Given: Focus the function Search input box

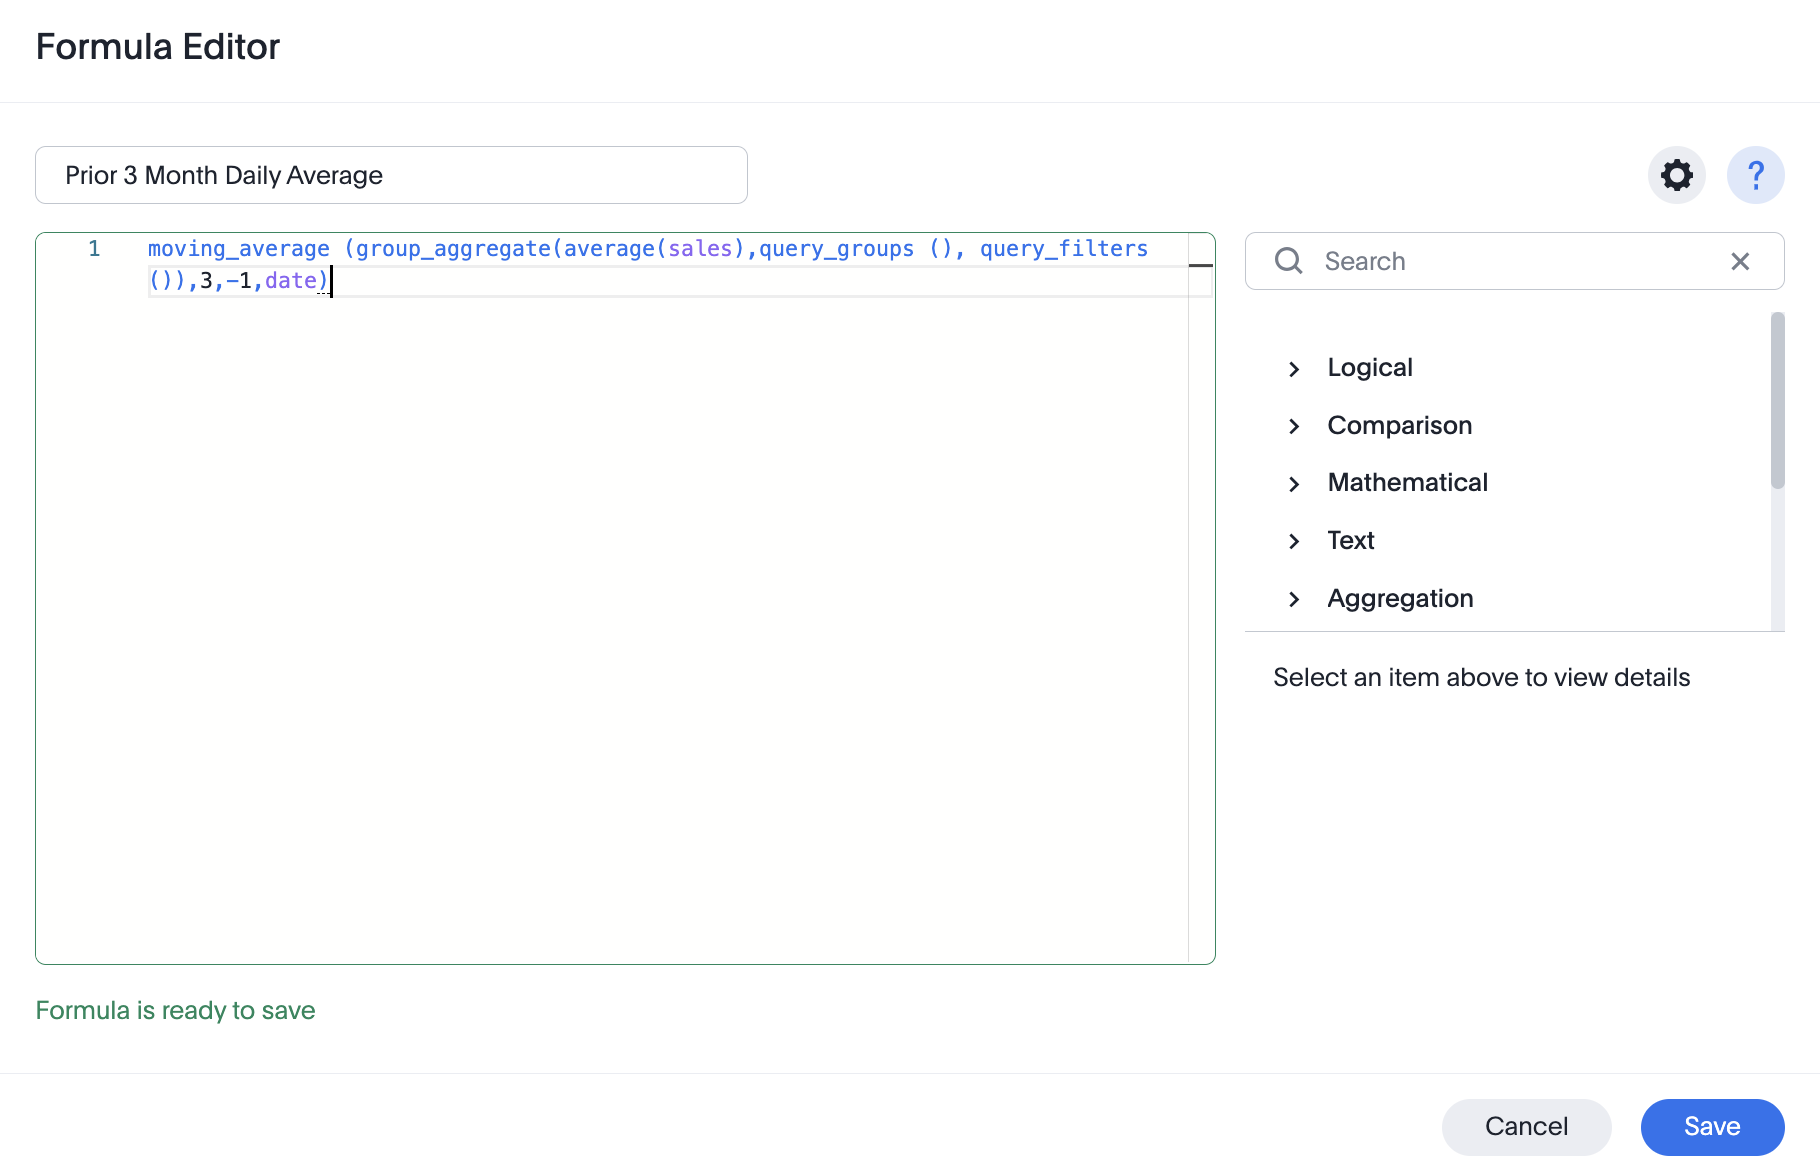Looking at the screenshot, I should click(1510, 261).
